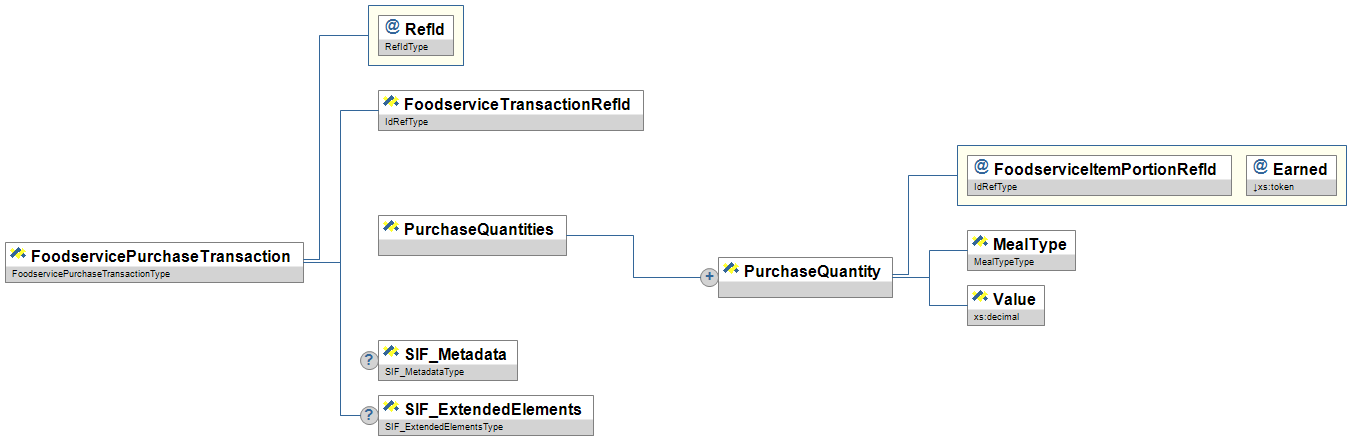Click the RefId attribute @ icon
Image resolution: width=1369 pixels, height=440 pixels.
pyautogui.click(x=392, y=28)
